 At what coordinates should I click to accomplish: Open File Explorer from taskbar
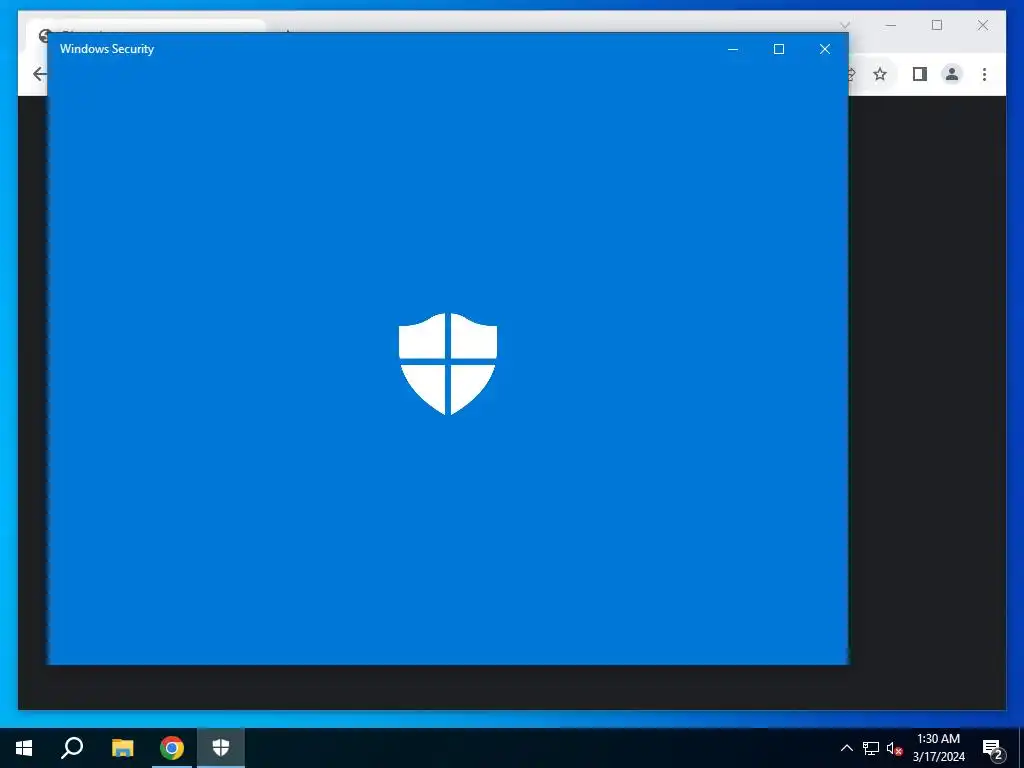(x=122, y=748)
